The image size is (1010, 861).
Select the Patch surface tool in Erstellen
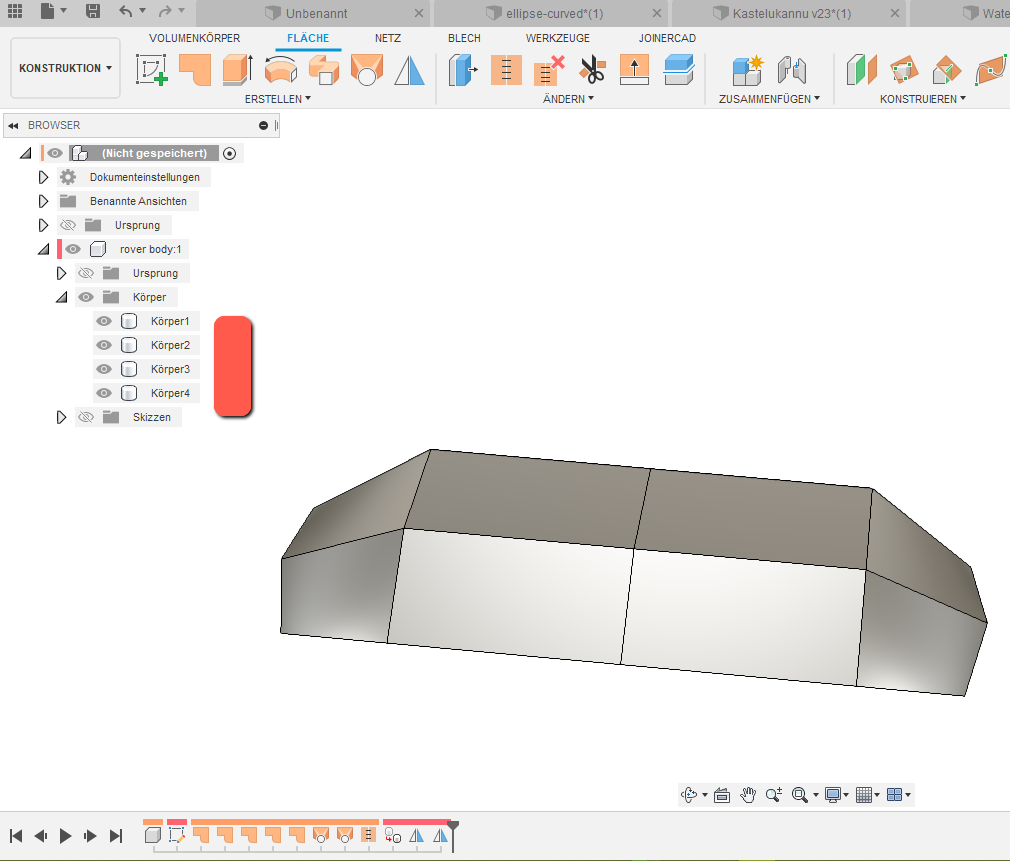tap(195, 70)
